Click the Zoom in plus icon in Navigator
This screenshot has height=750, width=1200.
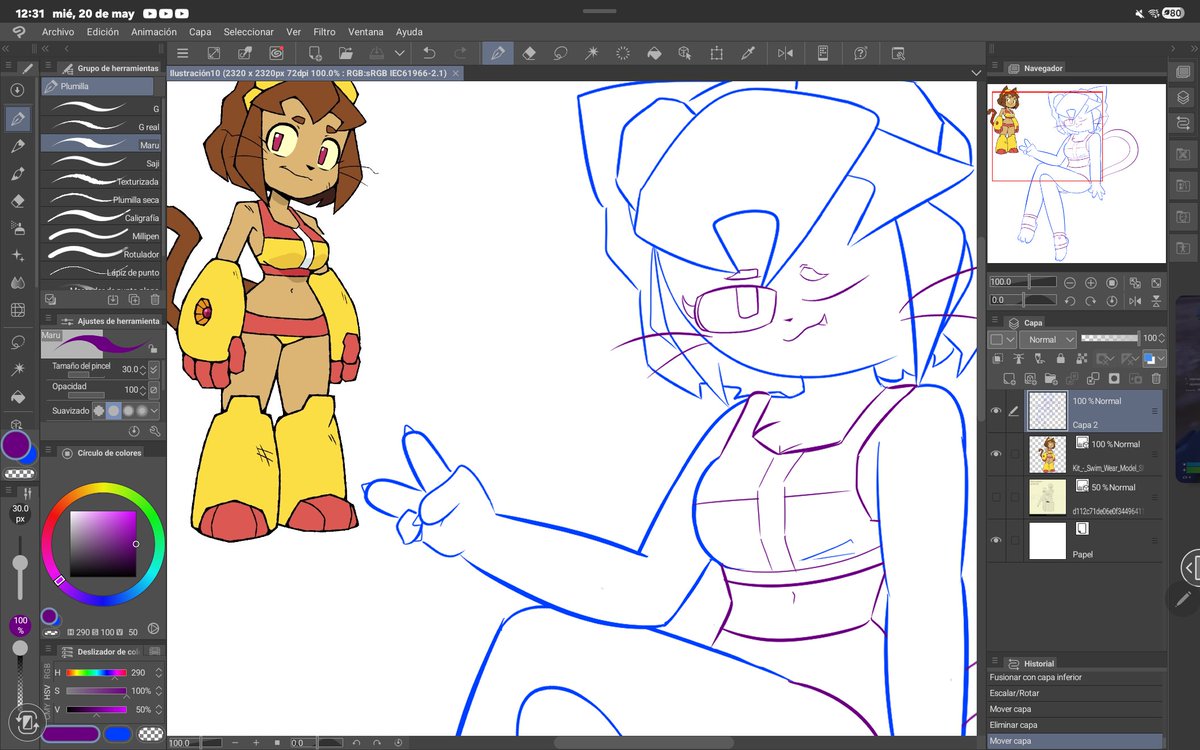pos(1089,283)
